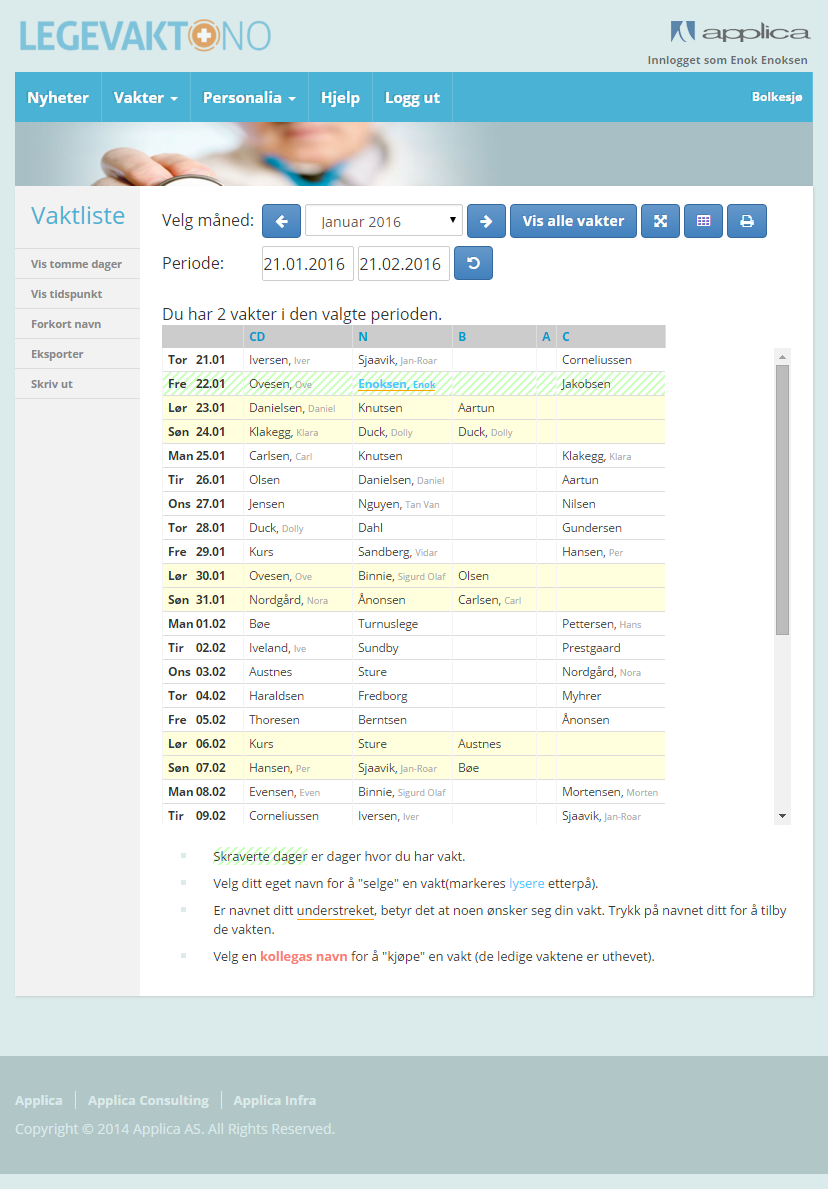
Task: Select Hjelp in the navigation bar
Action: (340, 98)
